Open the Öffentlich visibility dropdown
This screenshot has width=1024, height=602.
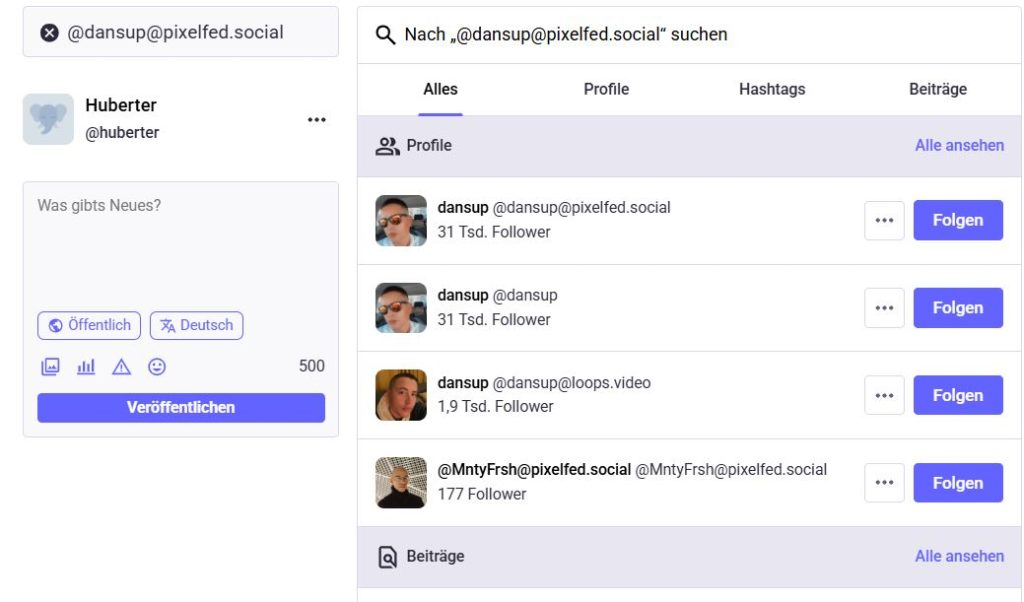(89, 325)
